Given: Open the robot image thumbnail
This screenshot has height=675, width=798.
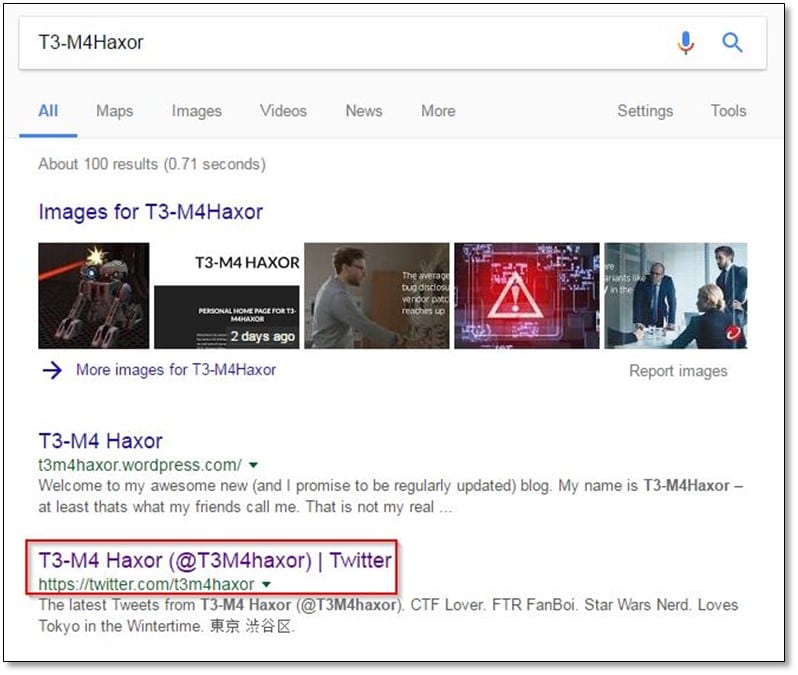Looking at the screenshot, I should [x=93, y=296].
